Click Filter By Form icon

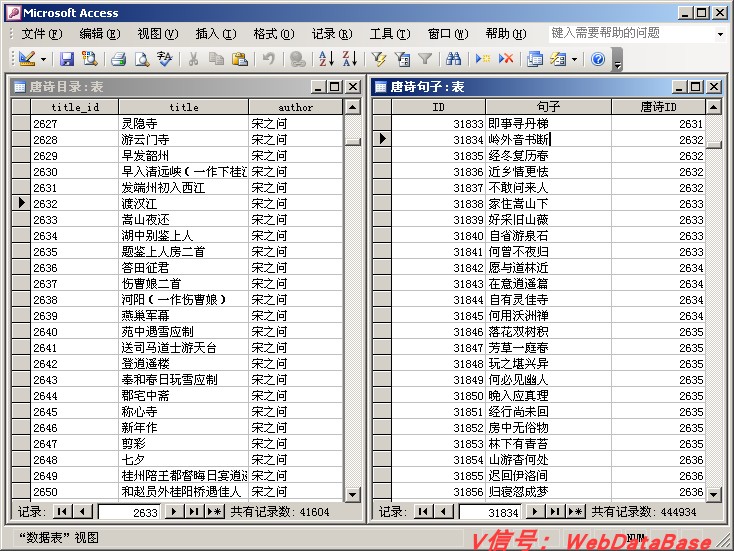click(x=402, y=59)
